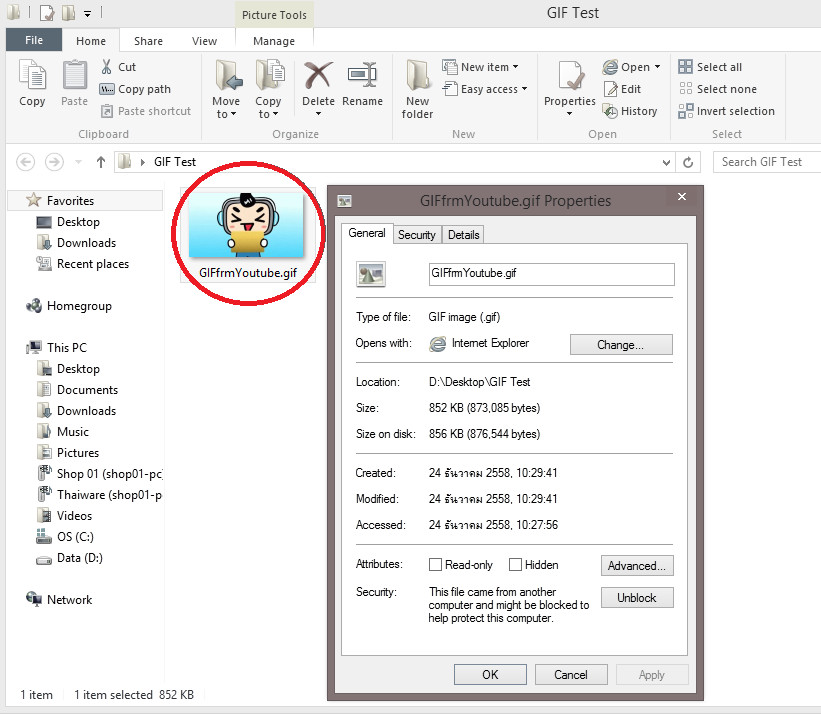This screenshot has width=821, height=714.
Task: Switch to the View ribbon tab
Action: point(204,41)
